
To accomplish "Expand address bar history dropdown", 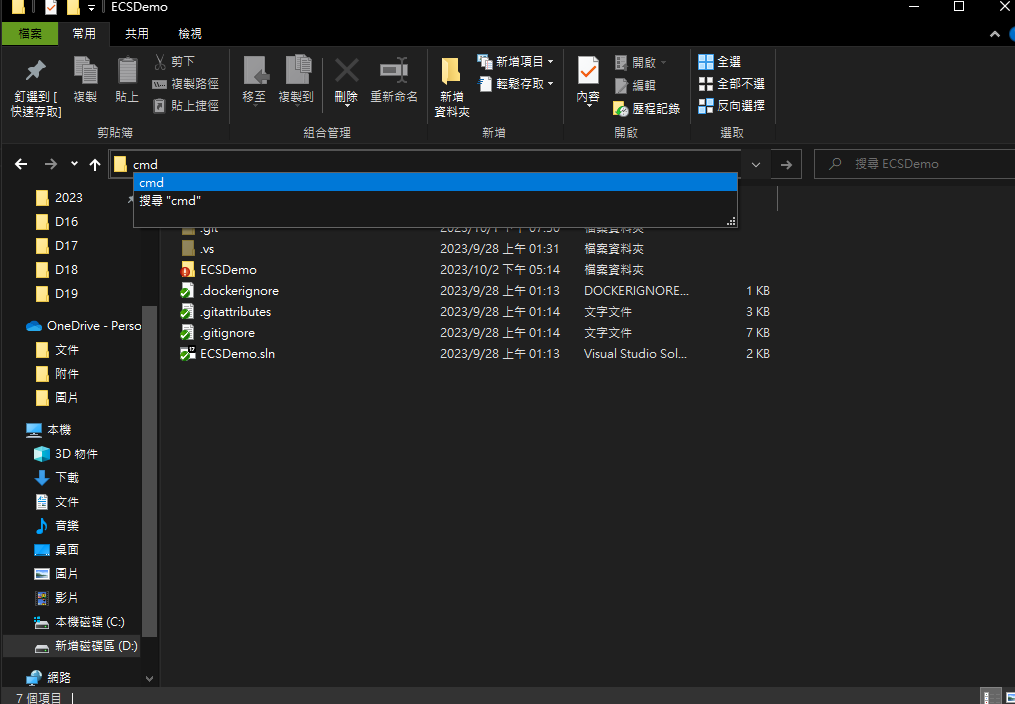I will (x=756, y=164).
